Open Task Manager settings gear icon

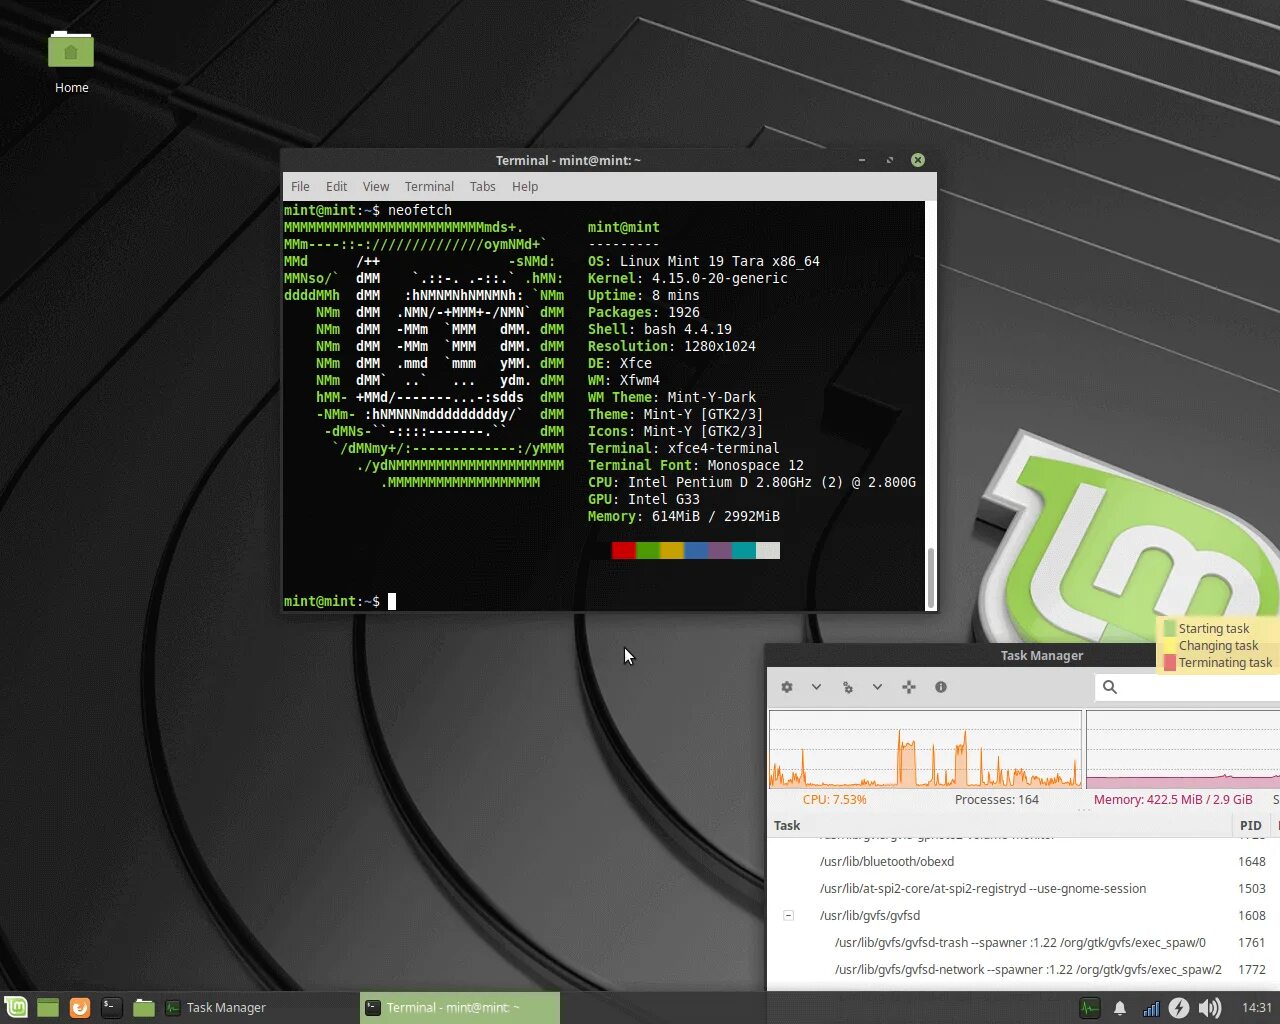pyautogui.click(x=787, y=687)
